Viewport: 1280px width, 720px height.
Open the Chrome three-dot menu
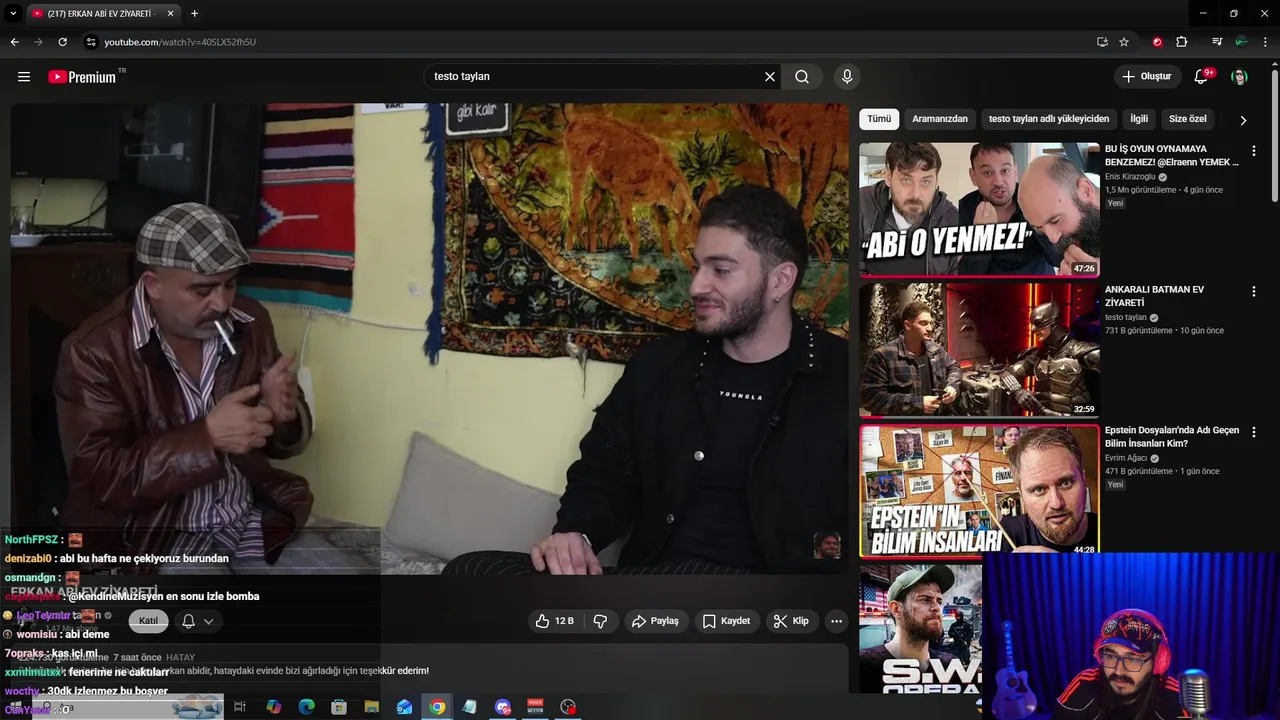coord(1266,42)
